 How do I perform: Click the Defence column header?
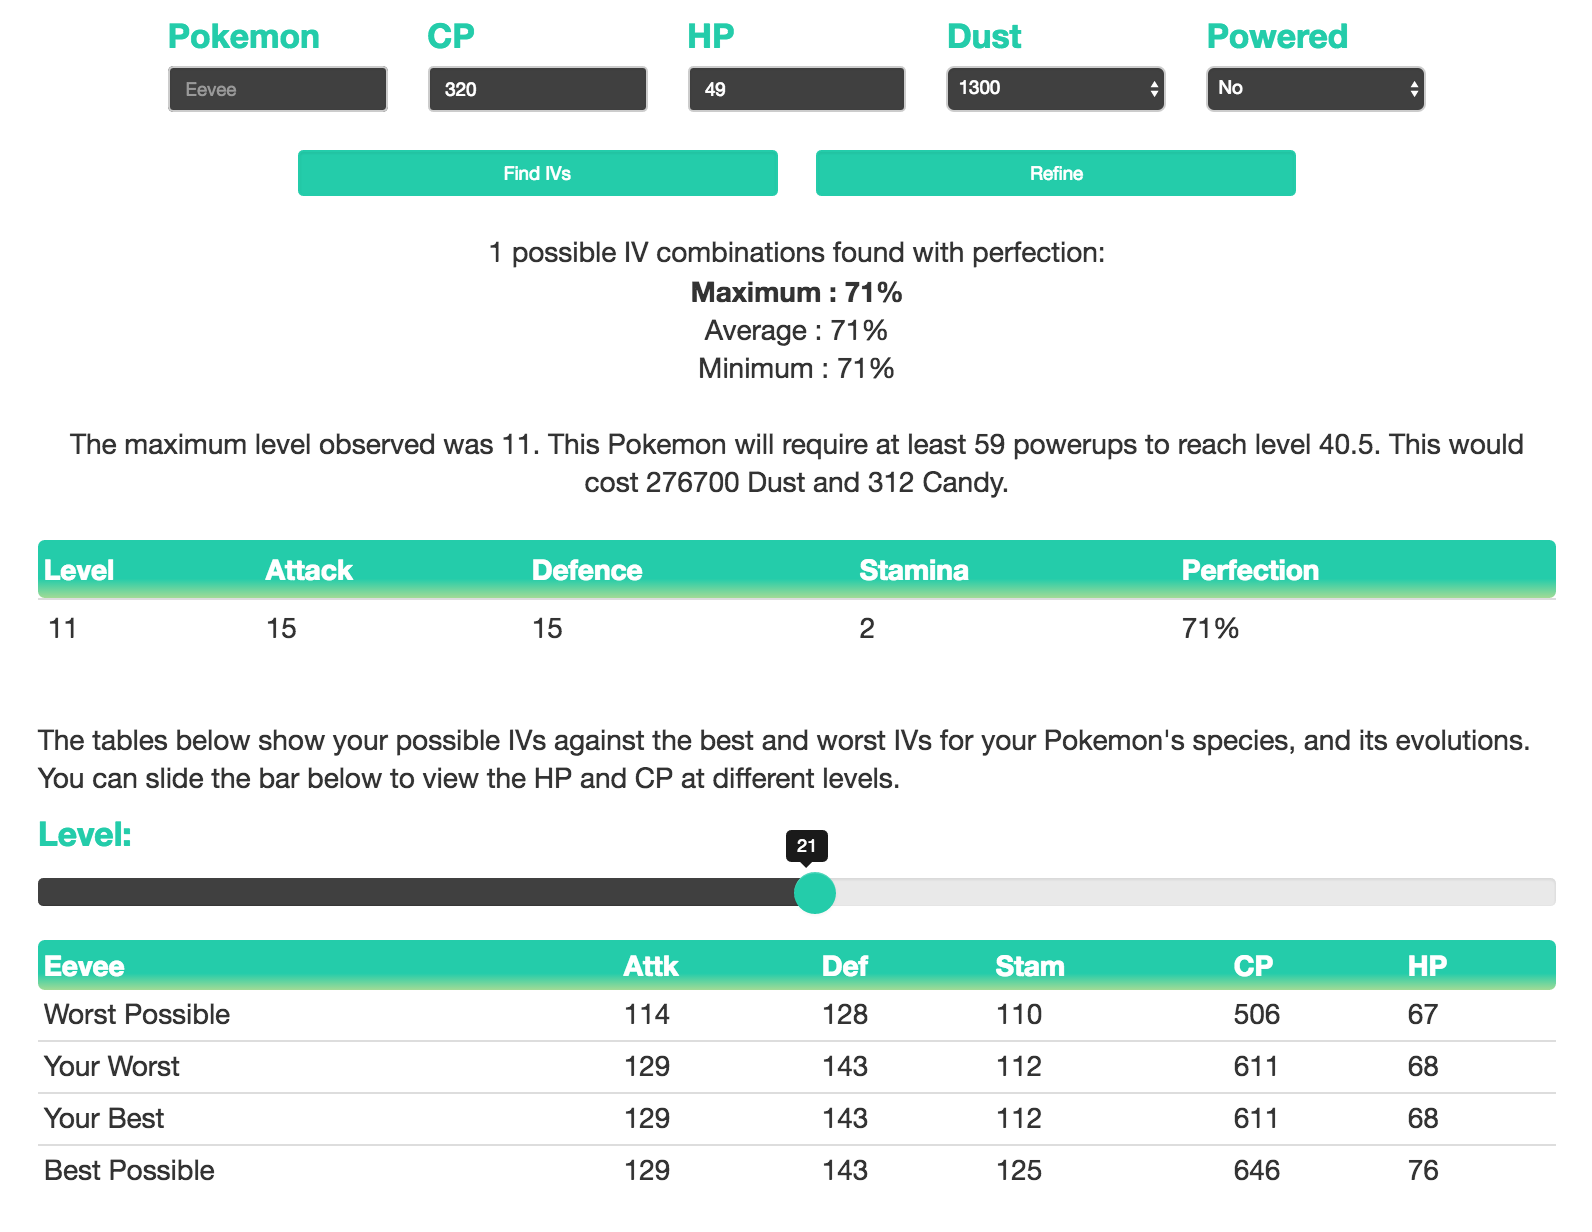587,570
